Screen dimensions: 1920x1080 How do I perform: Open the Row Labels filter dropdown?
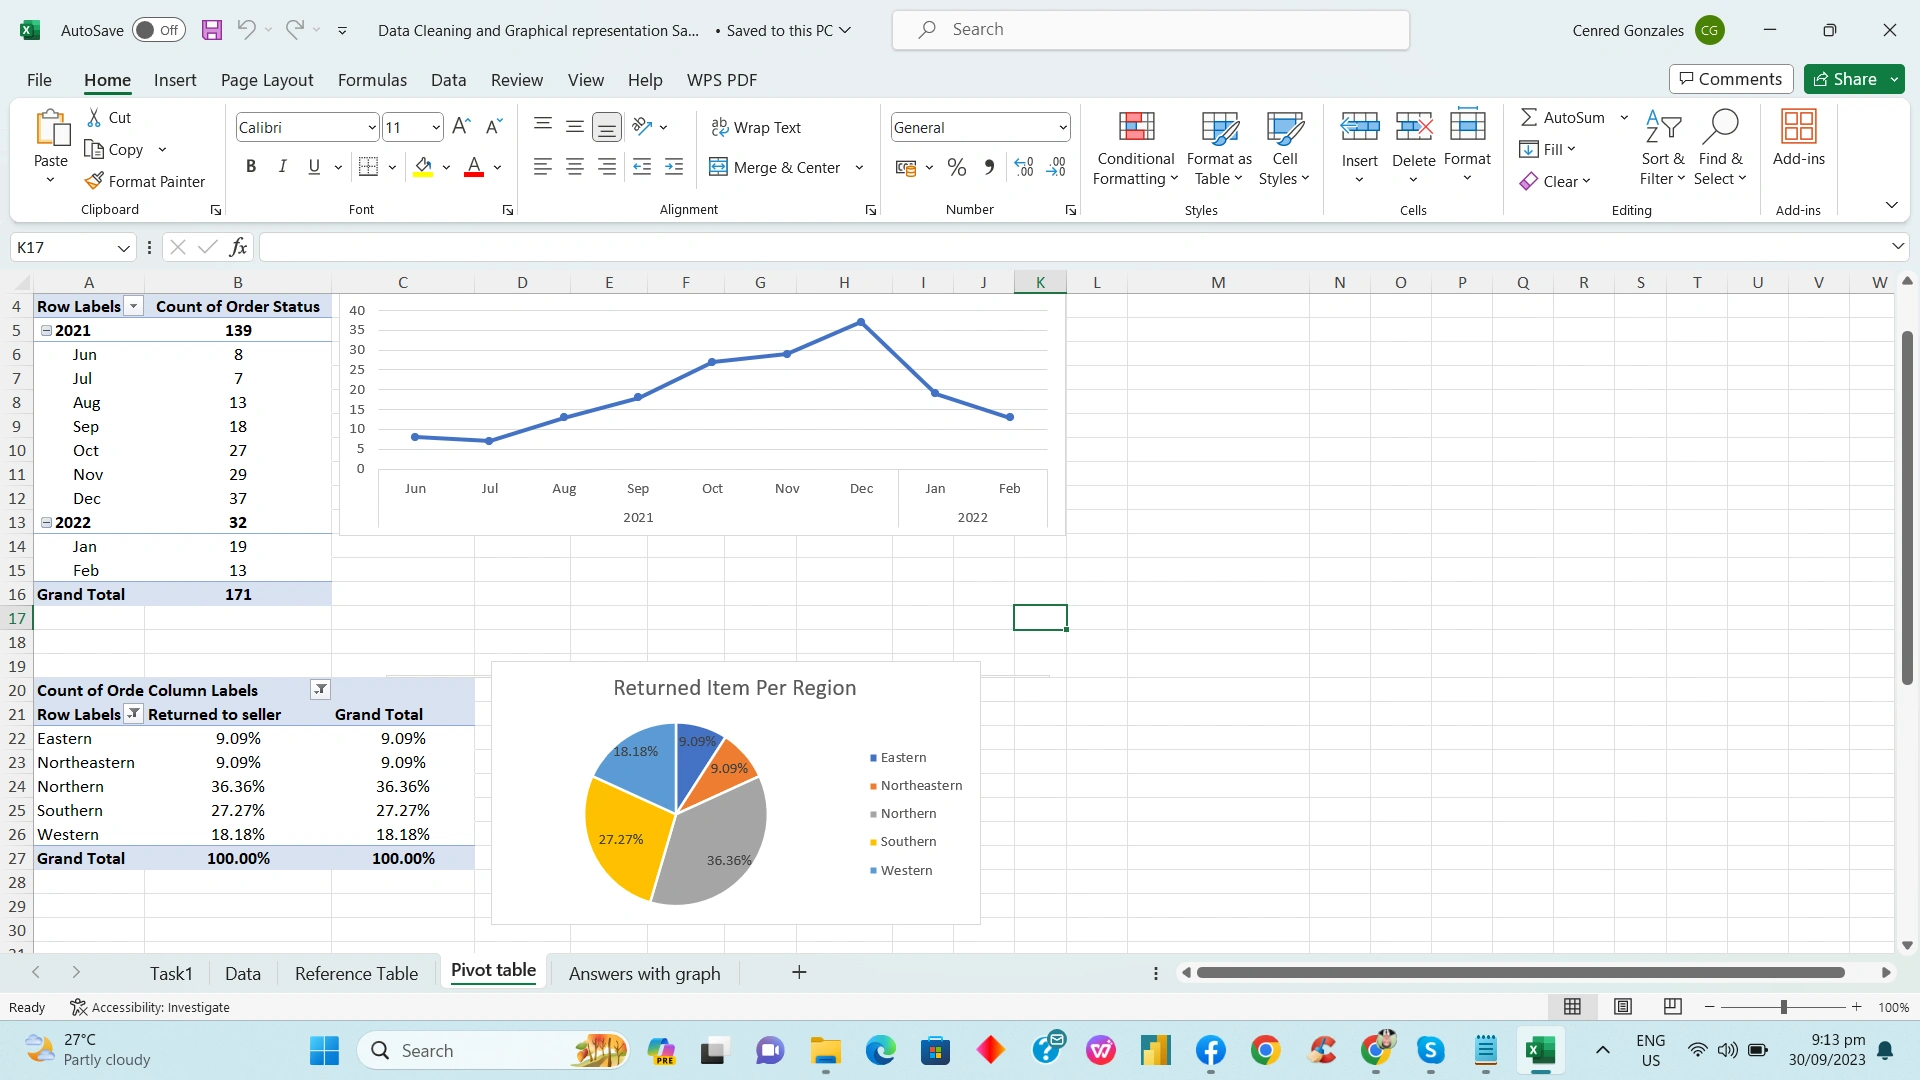click(133, 306)
